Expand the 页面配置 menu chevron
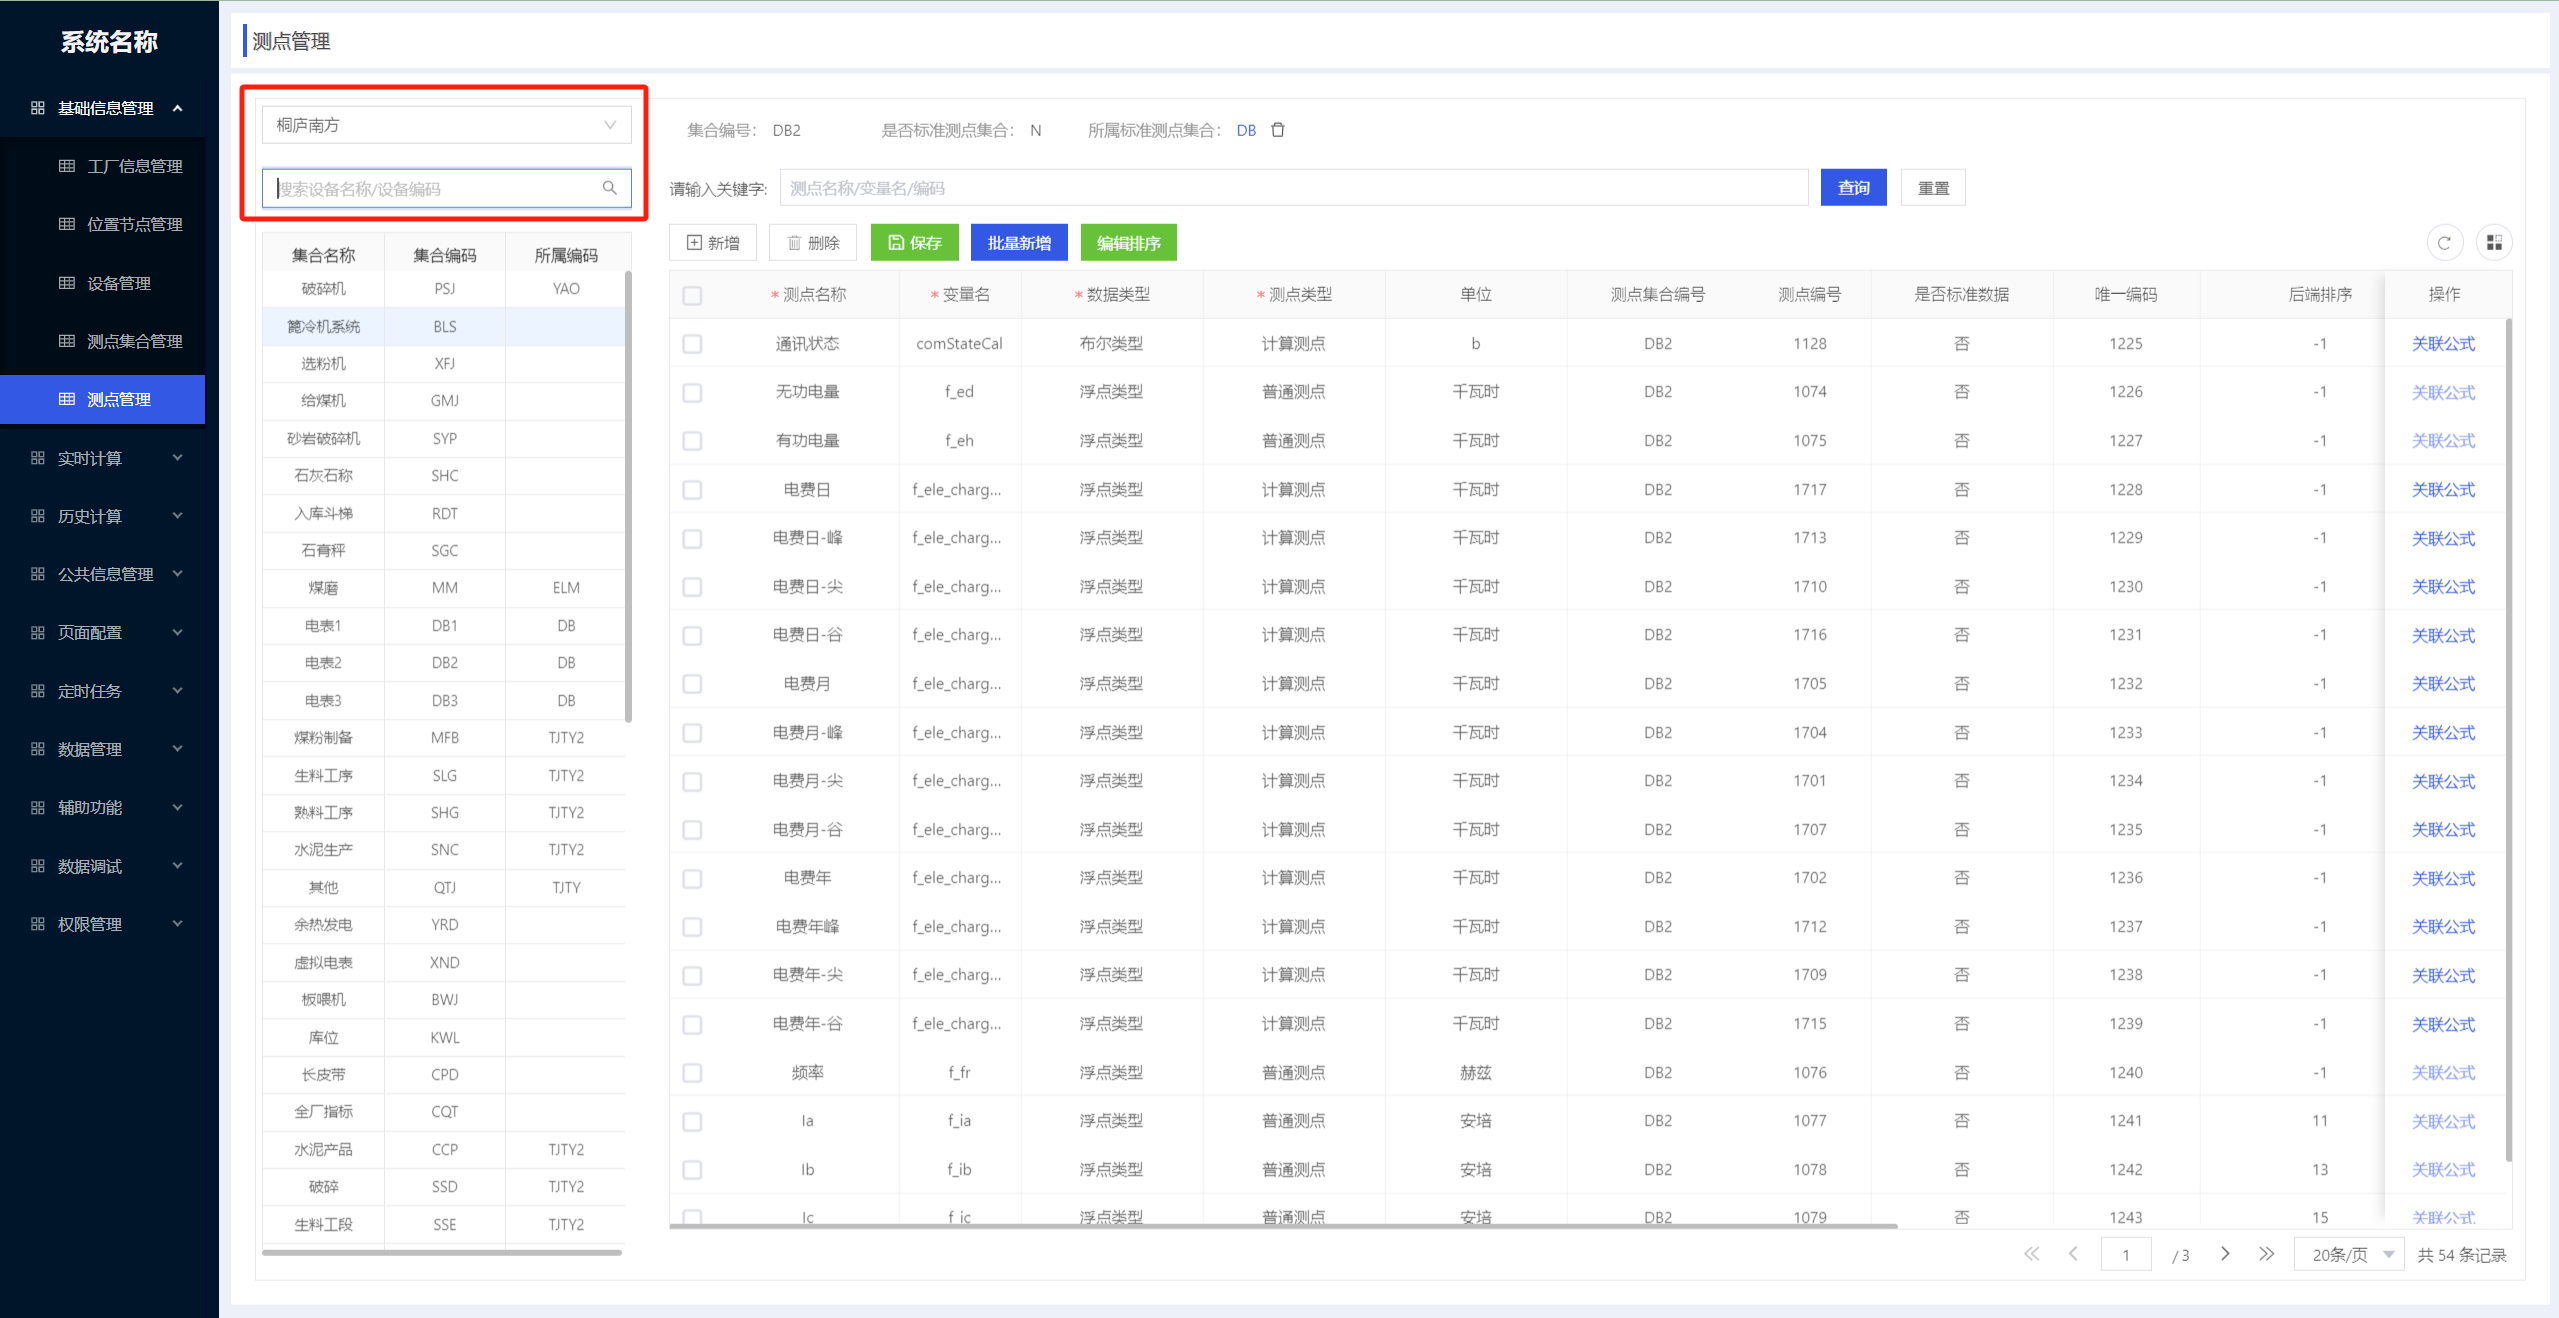Screen dimensions: 2559x1318 (x=178, y=633)
